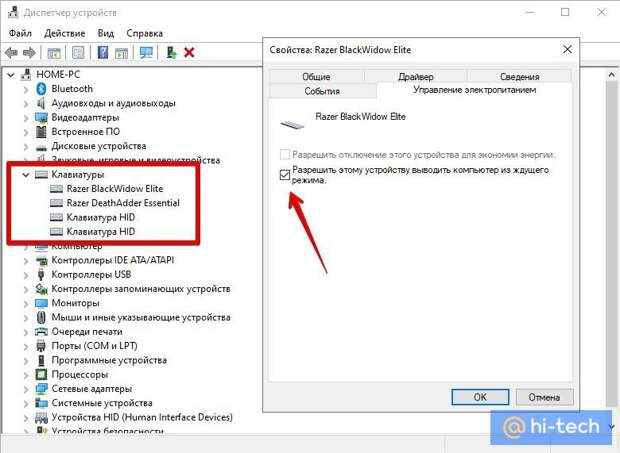Expand the Сетевые адаптеры category
620x453 pixels.
26,389
